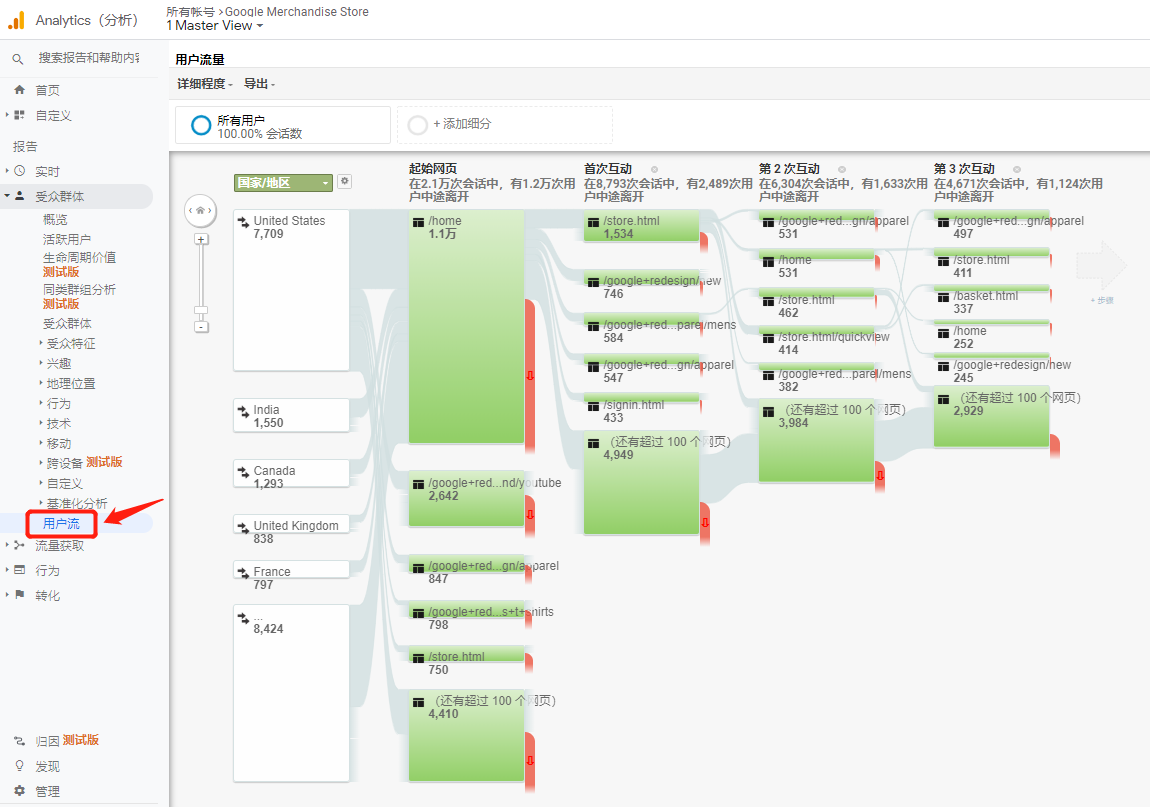This screenshot has width=1150, height=807.
Task: Click the 管理 gear icon
Action: pyautogui.click(x=20, y=791)
